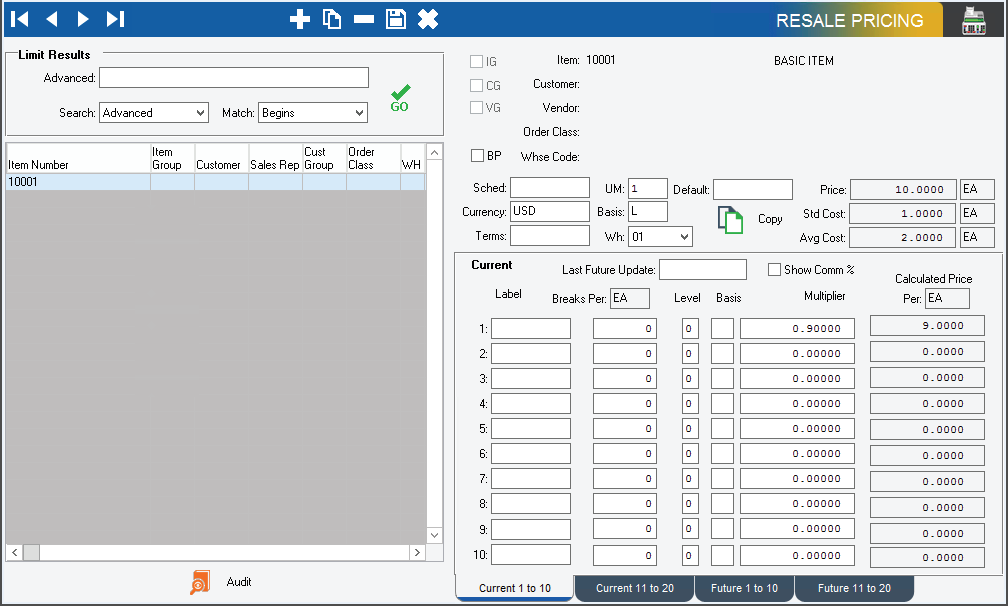Image resolution: width=1008 pixels, height=606 pixels.
Task: Cancel changes using the X toolbar icon
Action: [x=427, y=18]
